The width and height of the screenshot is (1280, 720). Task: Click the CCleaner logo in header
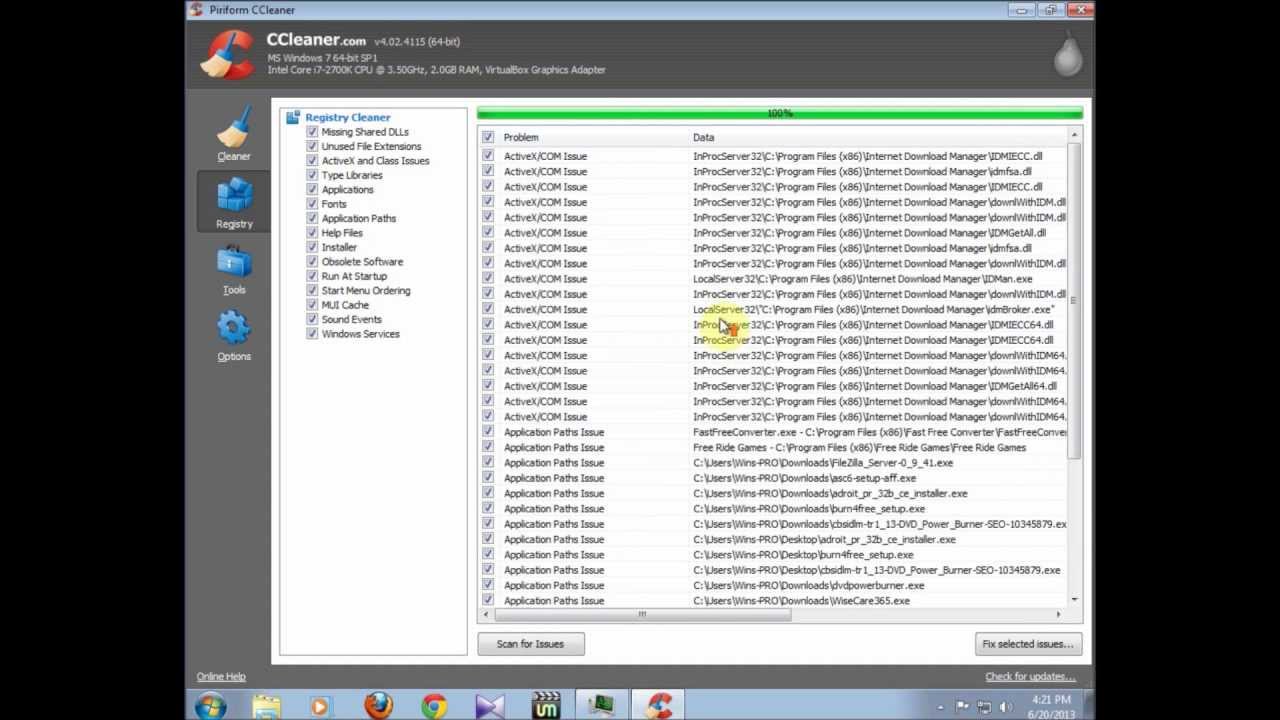228,54
